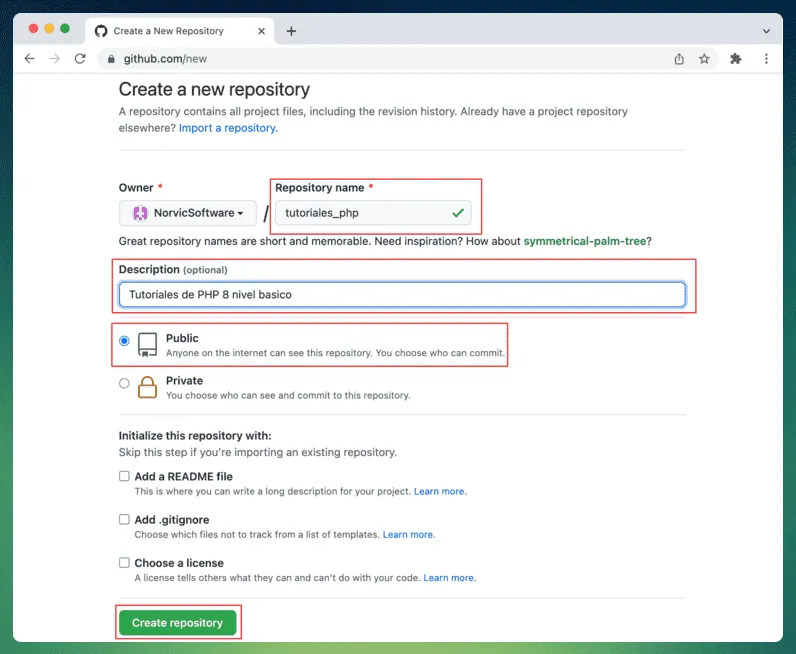Use the suggested name symmetrical-palm-tree
Image resolution: width=796 pixels, height=654 pixels.
click(x=585, y=241)
